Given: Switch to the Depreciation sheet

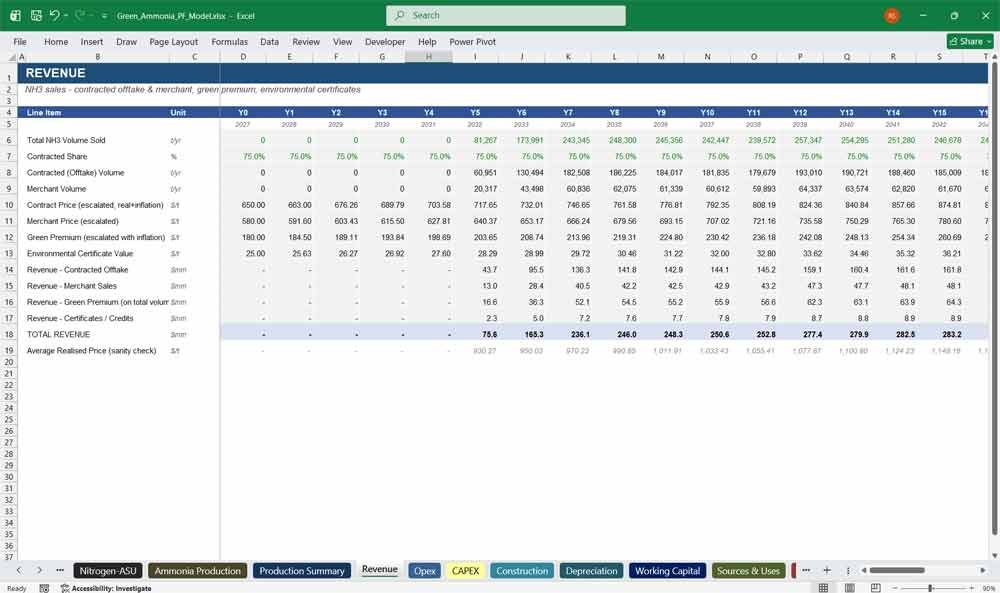Looking at the screenshot, I should pos(591,571).
